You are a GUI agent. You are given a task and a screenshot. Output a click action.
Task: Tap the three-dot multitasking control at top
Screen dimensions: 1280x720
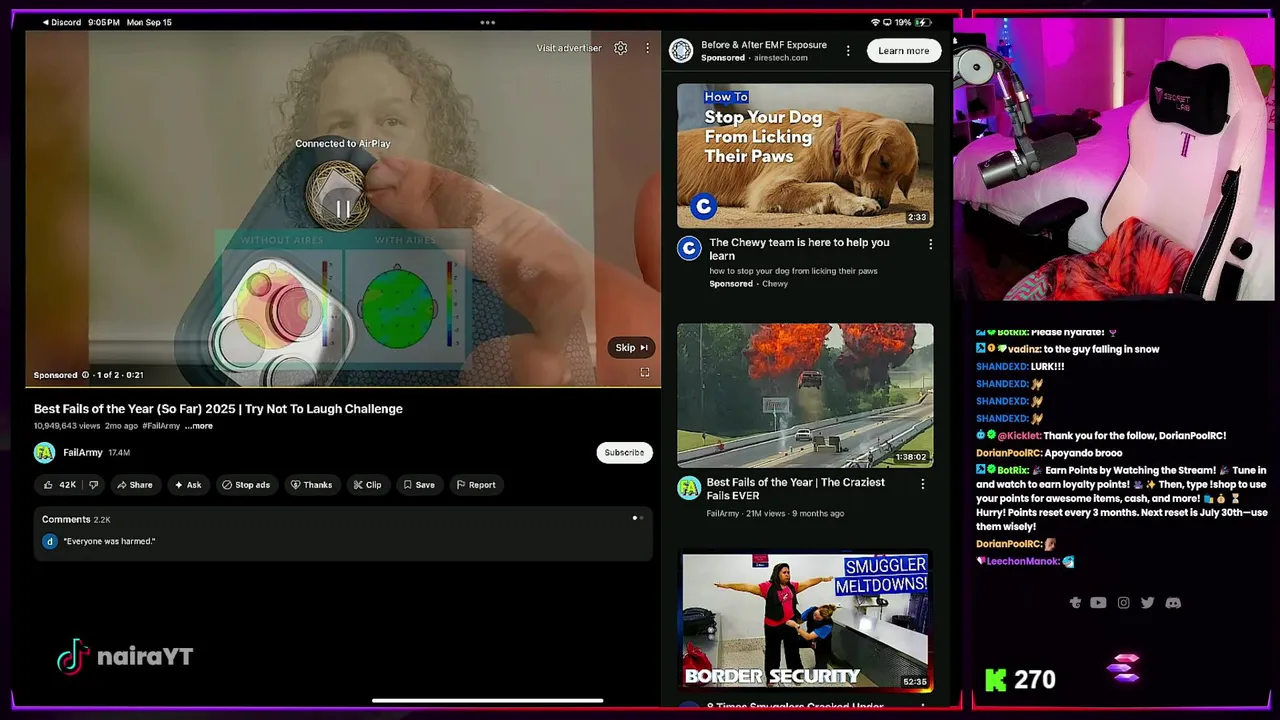487,22
